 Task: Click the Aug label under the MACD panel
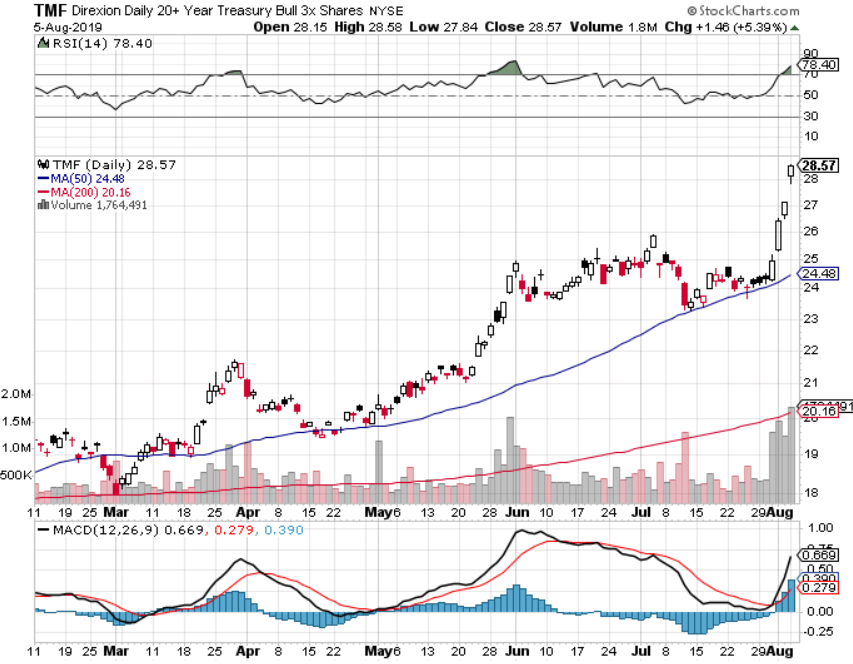coord(780,651)
